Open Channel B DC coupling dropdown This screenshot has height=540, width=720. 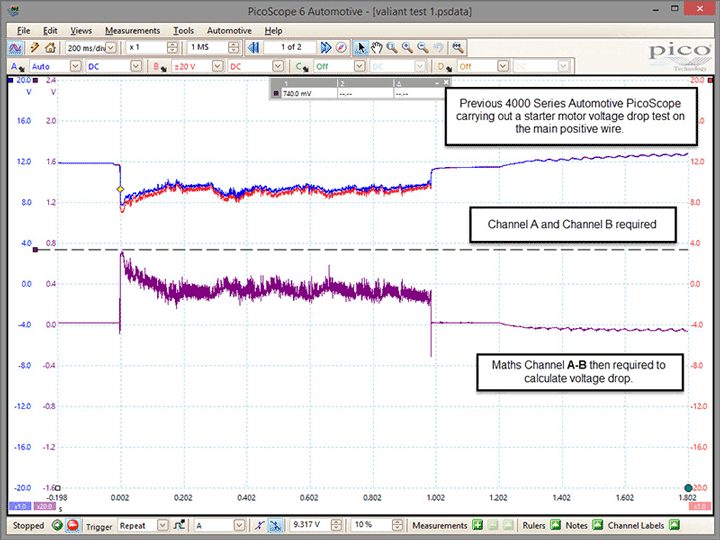(x=278, y=67)
